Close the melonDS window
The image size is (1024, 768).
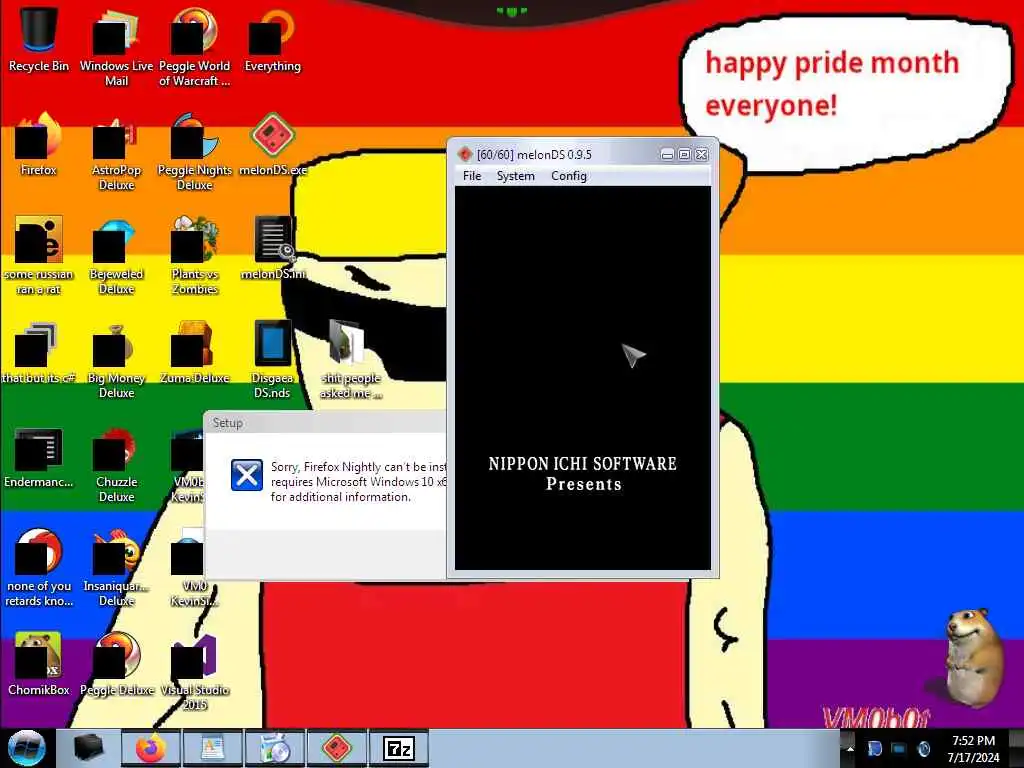[x=701, y=155]
